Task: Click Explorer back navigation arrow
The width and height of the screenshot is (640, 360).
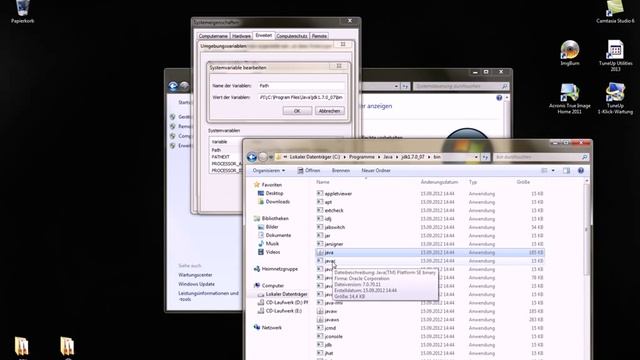Action: (x=252, y=157)
